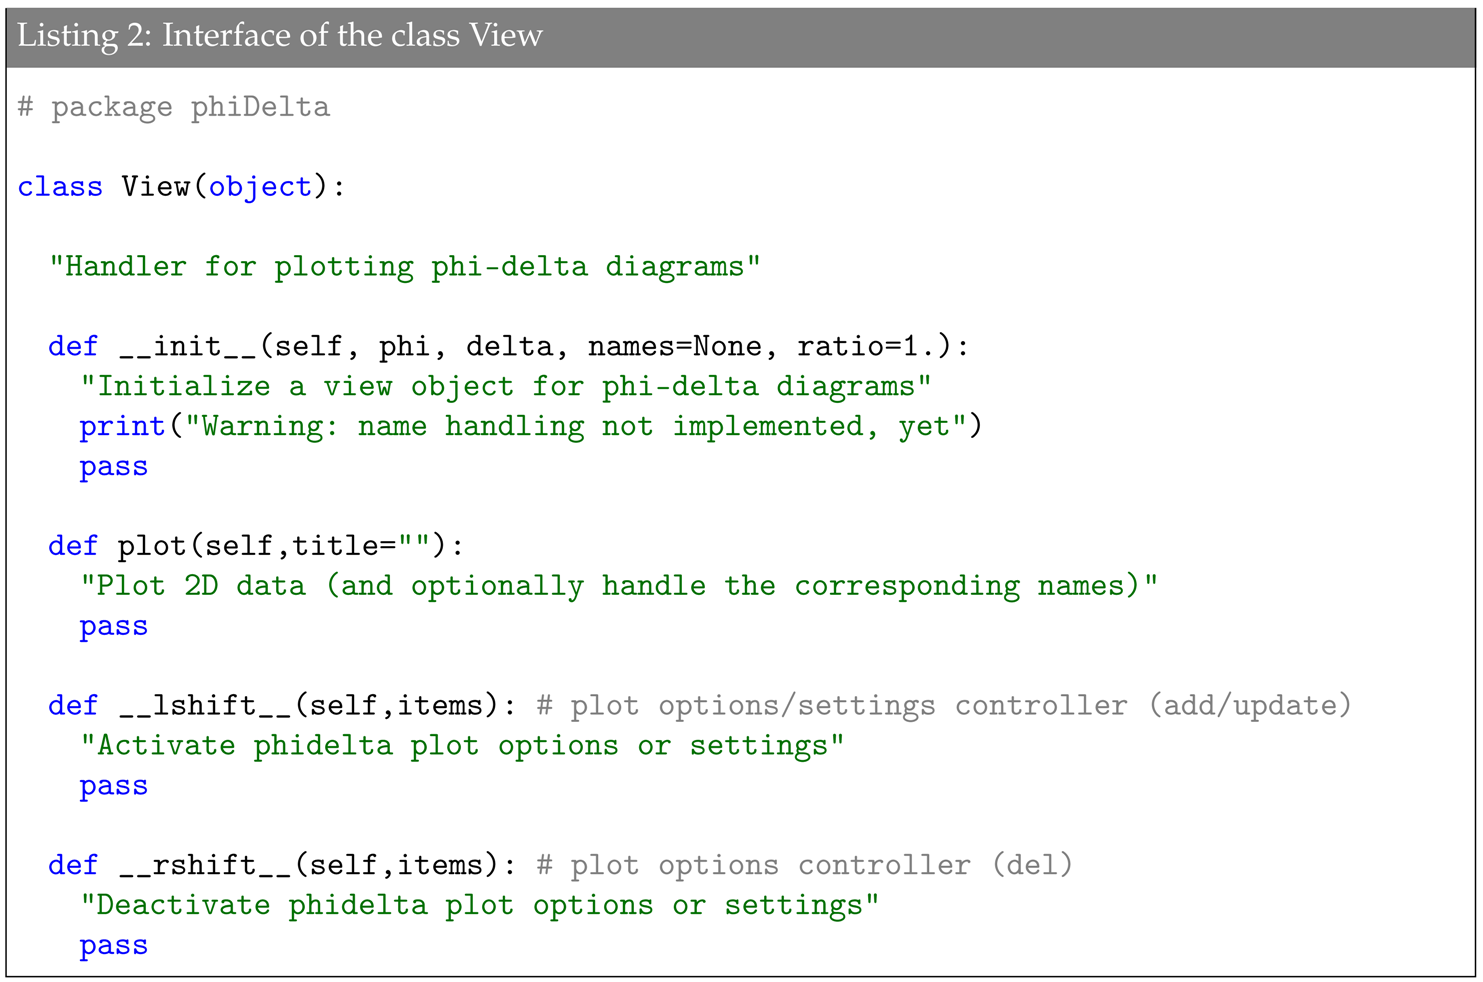Click the 'class' keyword before View
Screen dimensions: 1483x982
60,187
